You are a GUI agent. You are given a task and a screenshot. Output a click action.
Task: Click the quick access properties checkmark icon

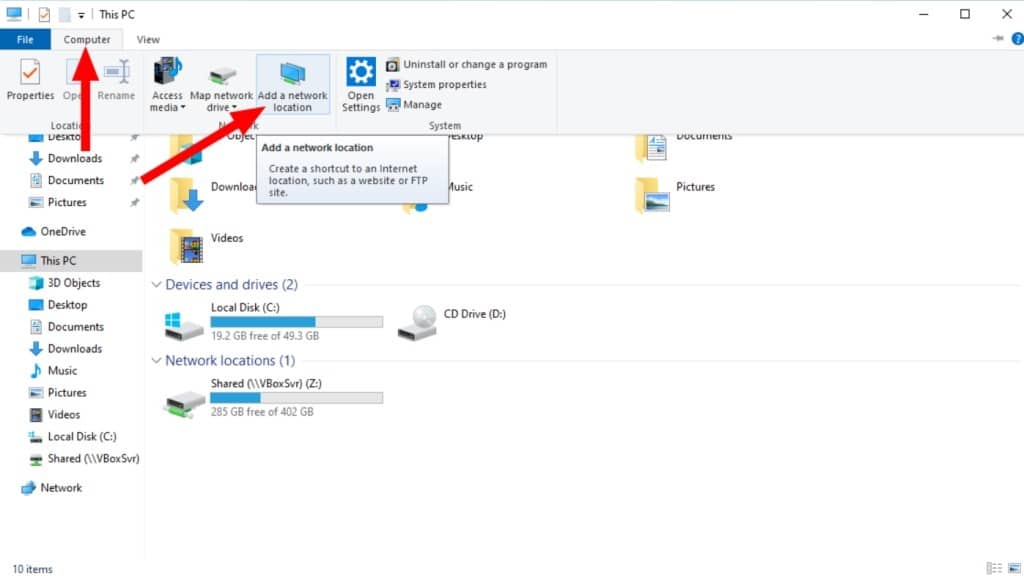[x=44, y=14]
